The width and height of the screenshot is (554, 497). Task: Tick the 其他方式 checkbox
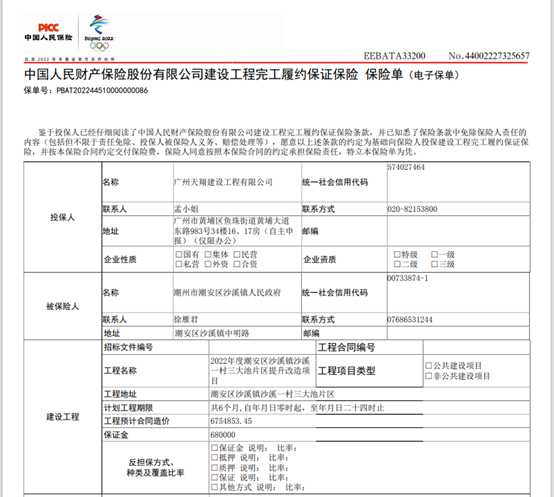tap(214, 487)
